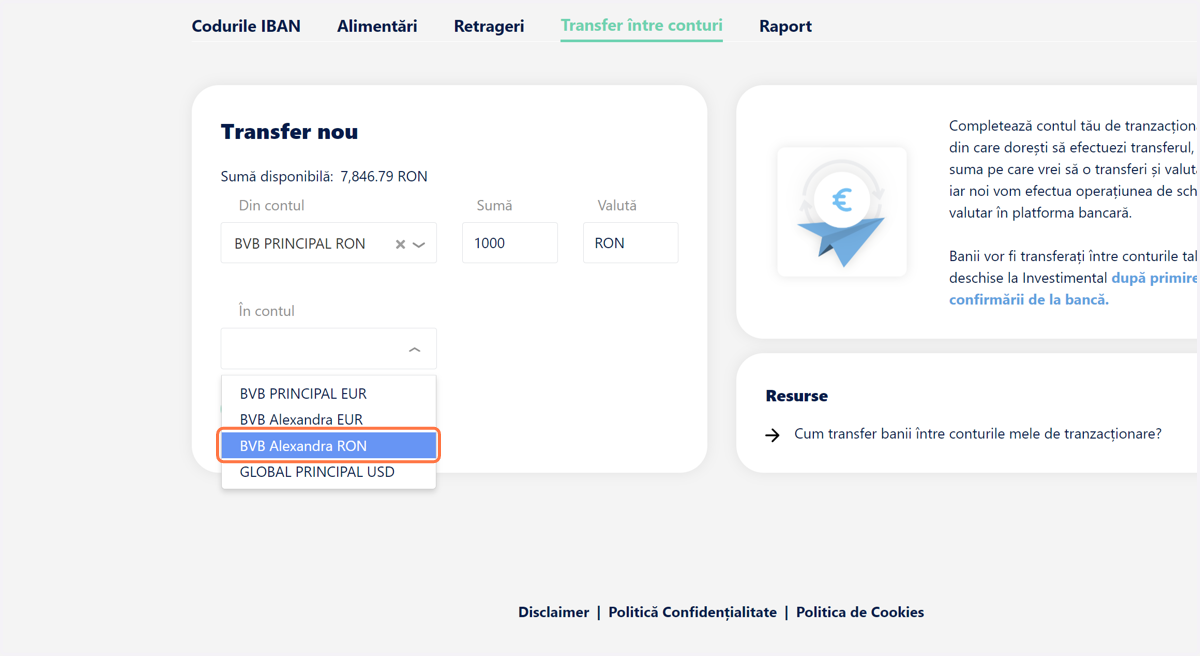Click the Valută field showing RON
This screenshot has width=1200, height=656.
(x=631, y=243)
